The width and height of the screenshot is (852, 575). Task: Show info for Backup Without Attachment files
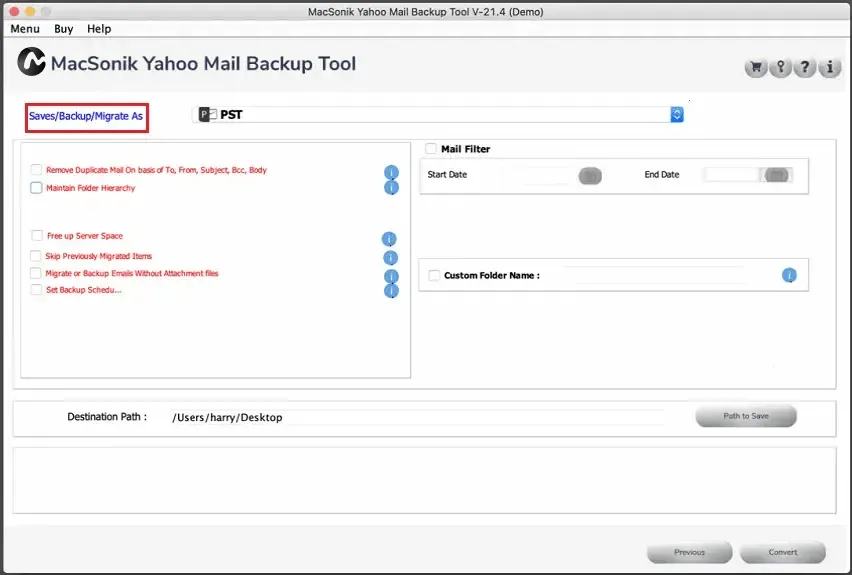pos(391,276)
